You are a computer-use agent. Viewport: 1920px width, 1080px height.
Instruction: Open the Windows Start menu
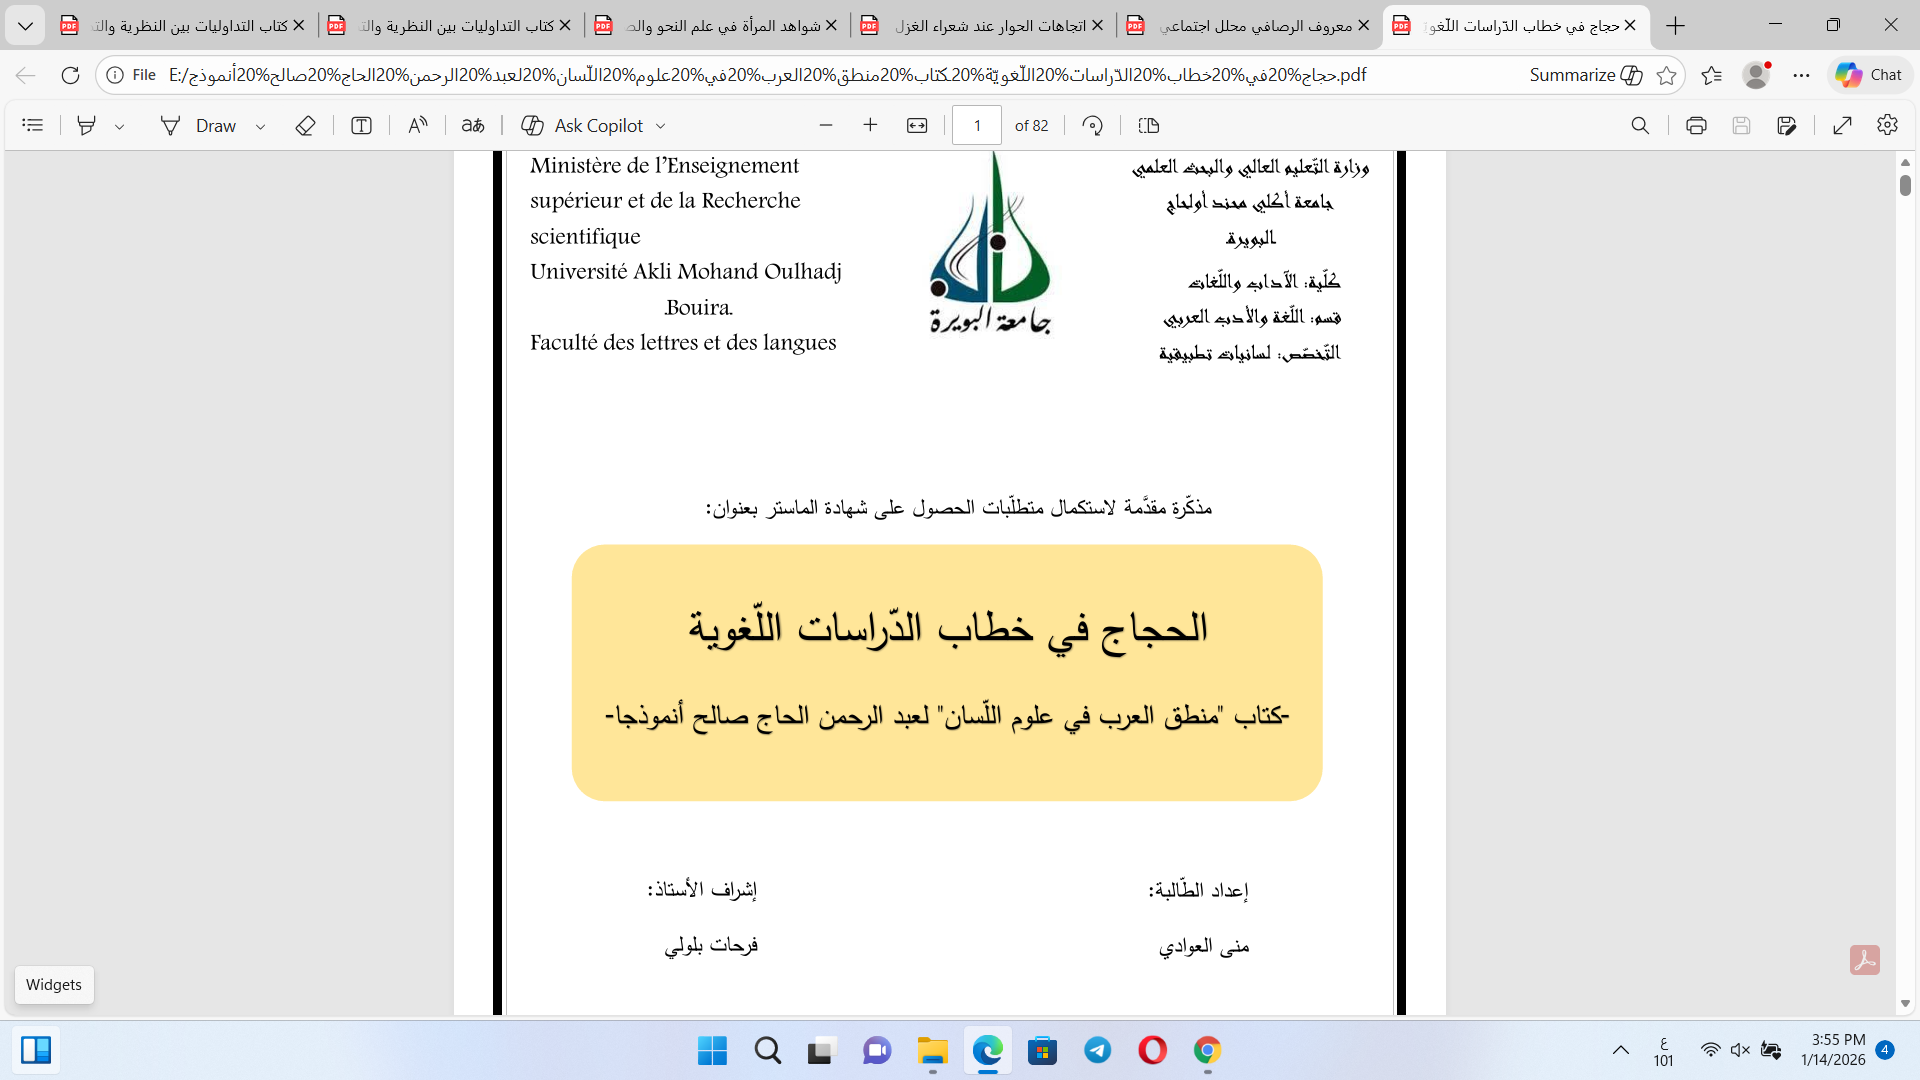pos(712,1051)
